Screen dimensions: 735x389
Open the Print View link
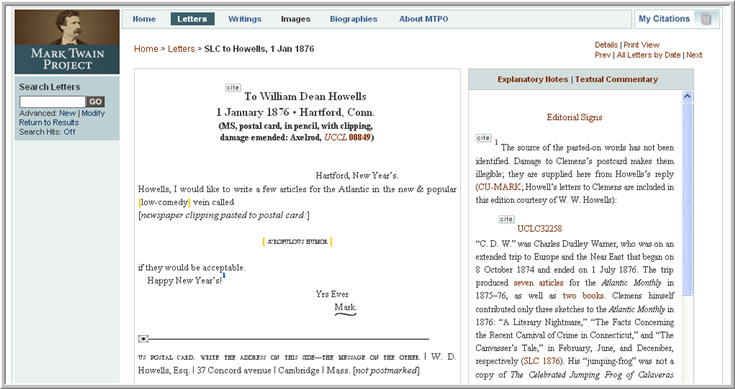(641, 45)
